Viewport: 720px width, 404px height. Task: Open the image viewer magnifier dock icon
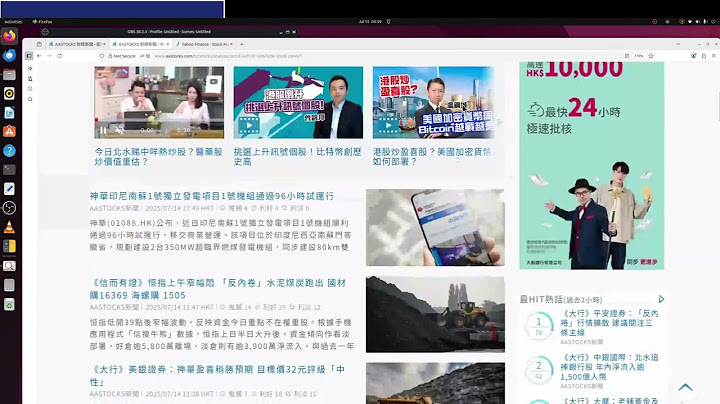[9, 266]
